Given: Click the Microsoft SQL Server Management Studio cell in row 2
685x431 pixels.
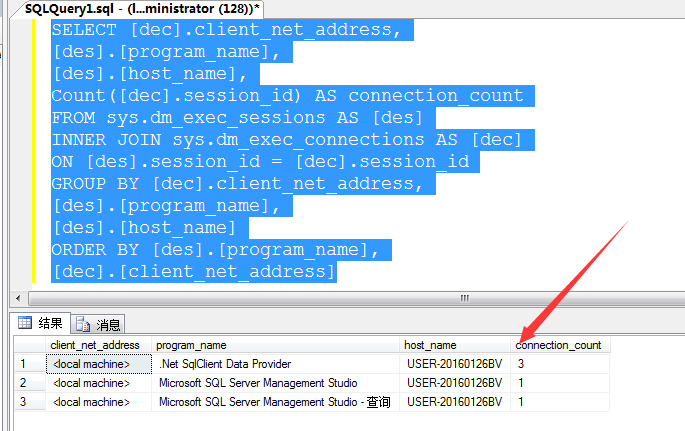Looking at the screenshot, I should [x=275, y=383].
